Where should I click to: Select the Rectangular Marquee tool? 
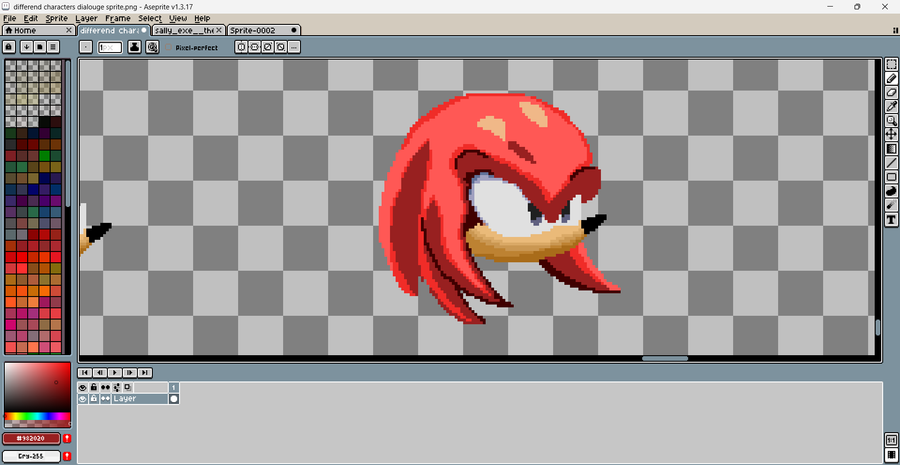[891, 64]
